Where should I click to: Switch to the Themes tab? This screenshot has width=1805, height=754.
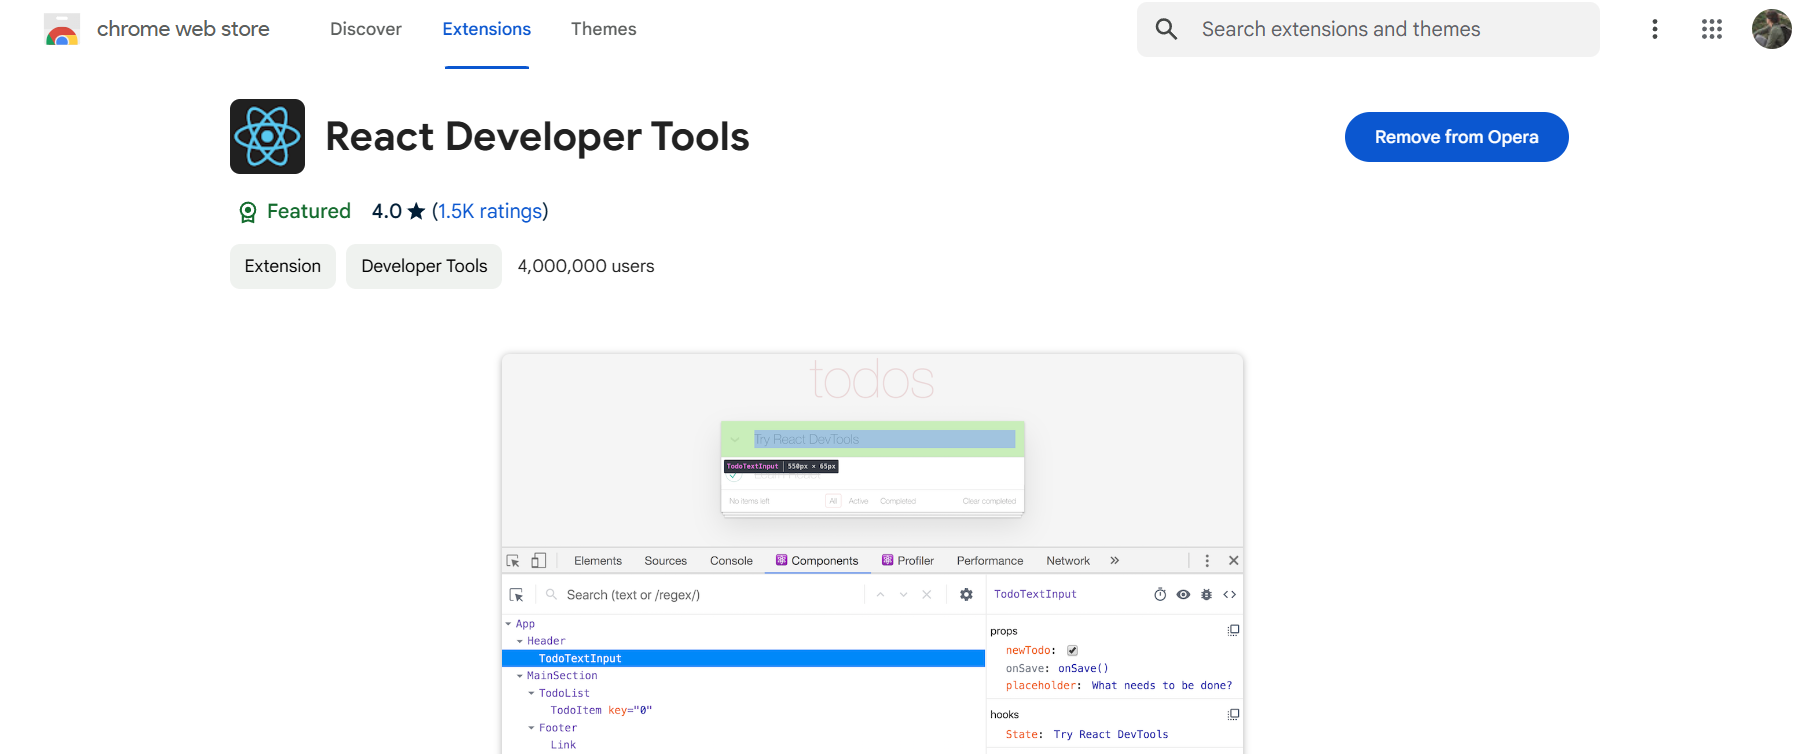[603, 29]
